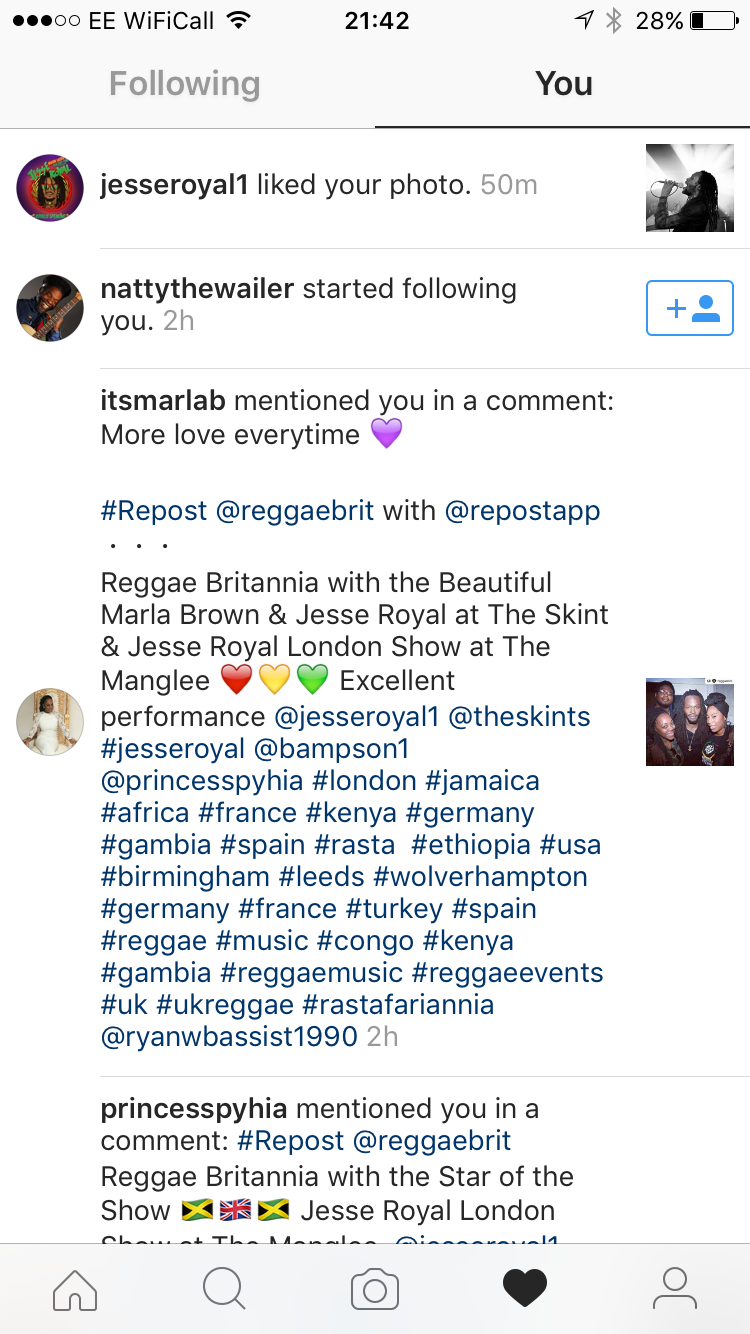Open the Search magnifier icon

pyautogui.click(x=224, y=1289)
